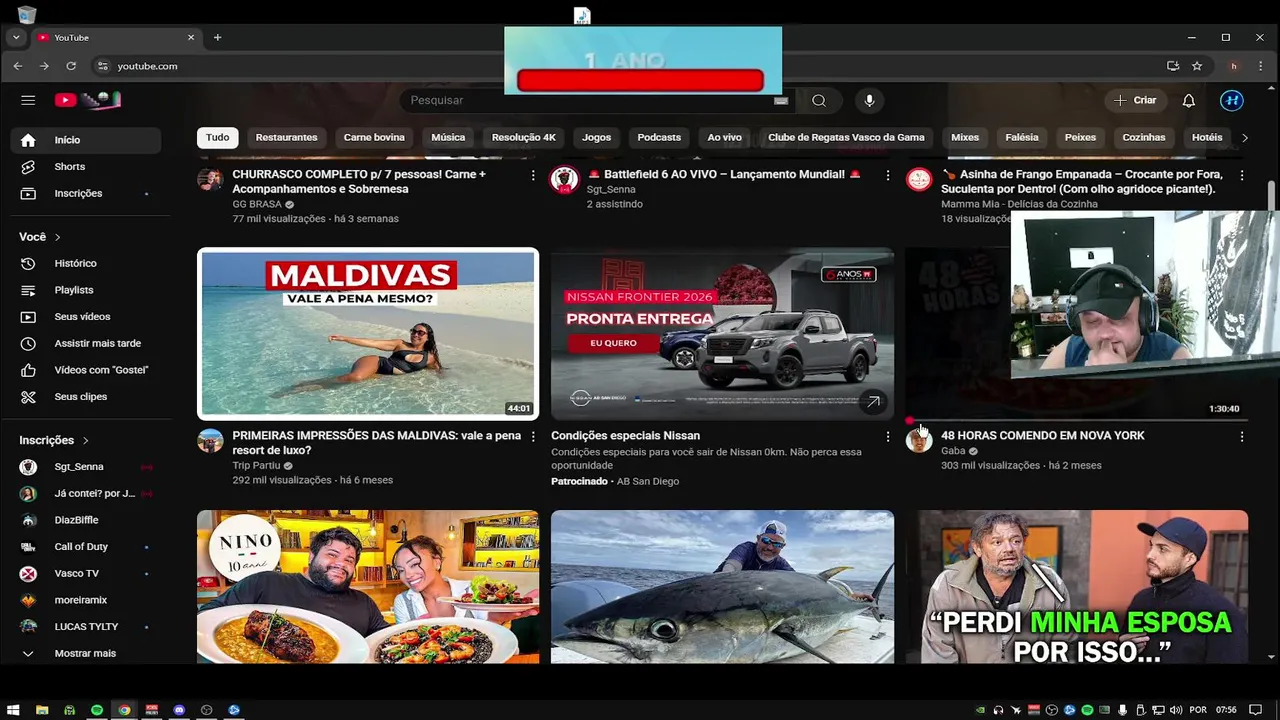Screen dimensions: 1280x720
Task: Show more filter chips with right arrow
Action: click(1244, 137)
